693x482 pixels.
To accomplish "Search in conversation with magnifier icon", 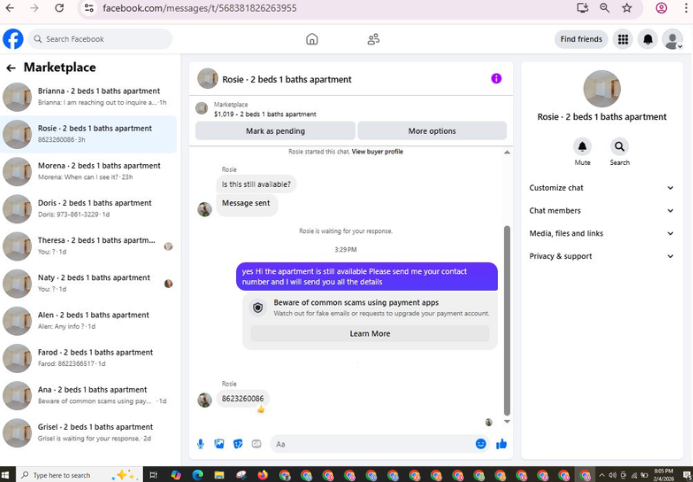I will 620,147.
